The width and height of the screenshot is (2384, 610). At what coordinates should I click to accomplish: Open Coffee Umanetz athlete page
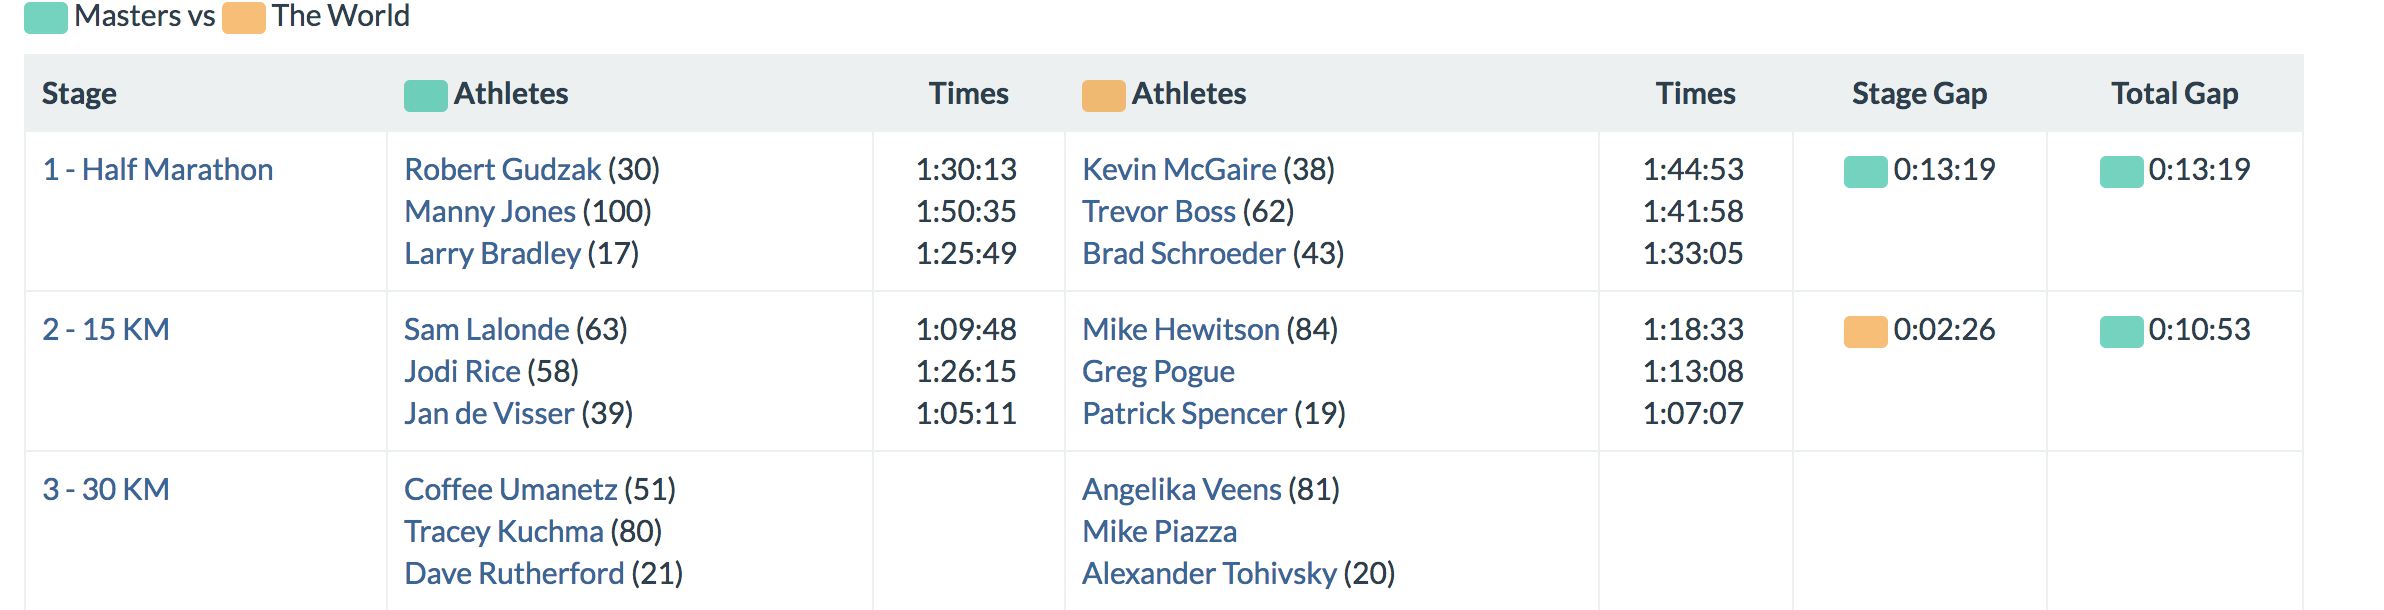pyautogui.click(x=510, y=490)
